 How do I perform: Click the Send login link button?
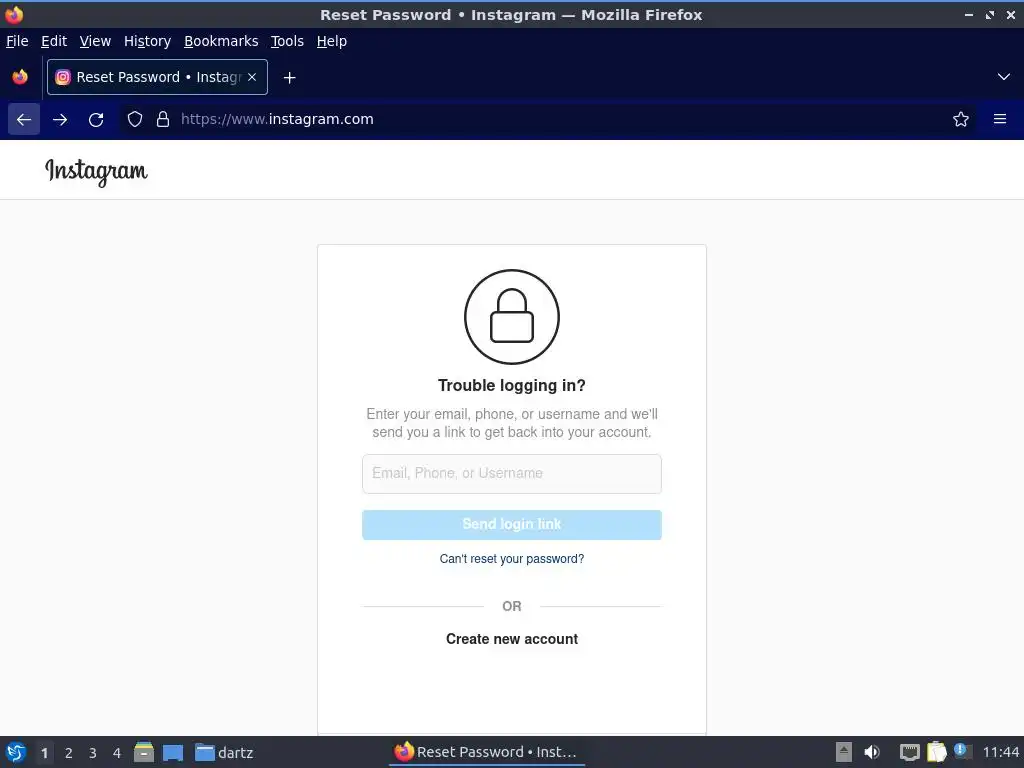pyautogui.click(x=511, y=524)
